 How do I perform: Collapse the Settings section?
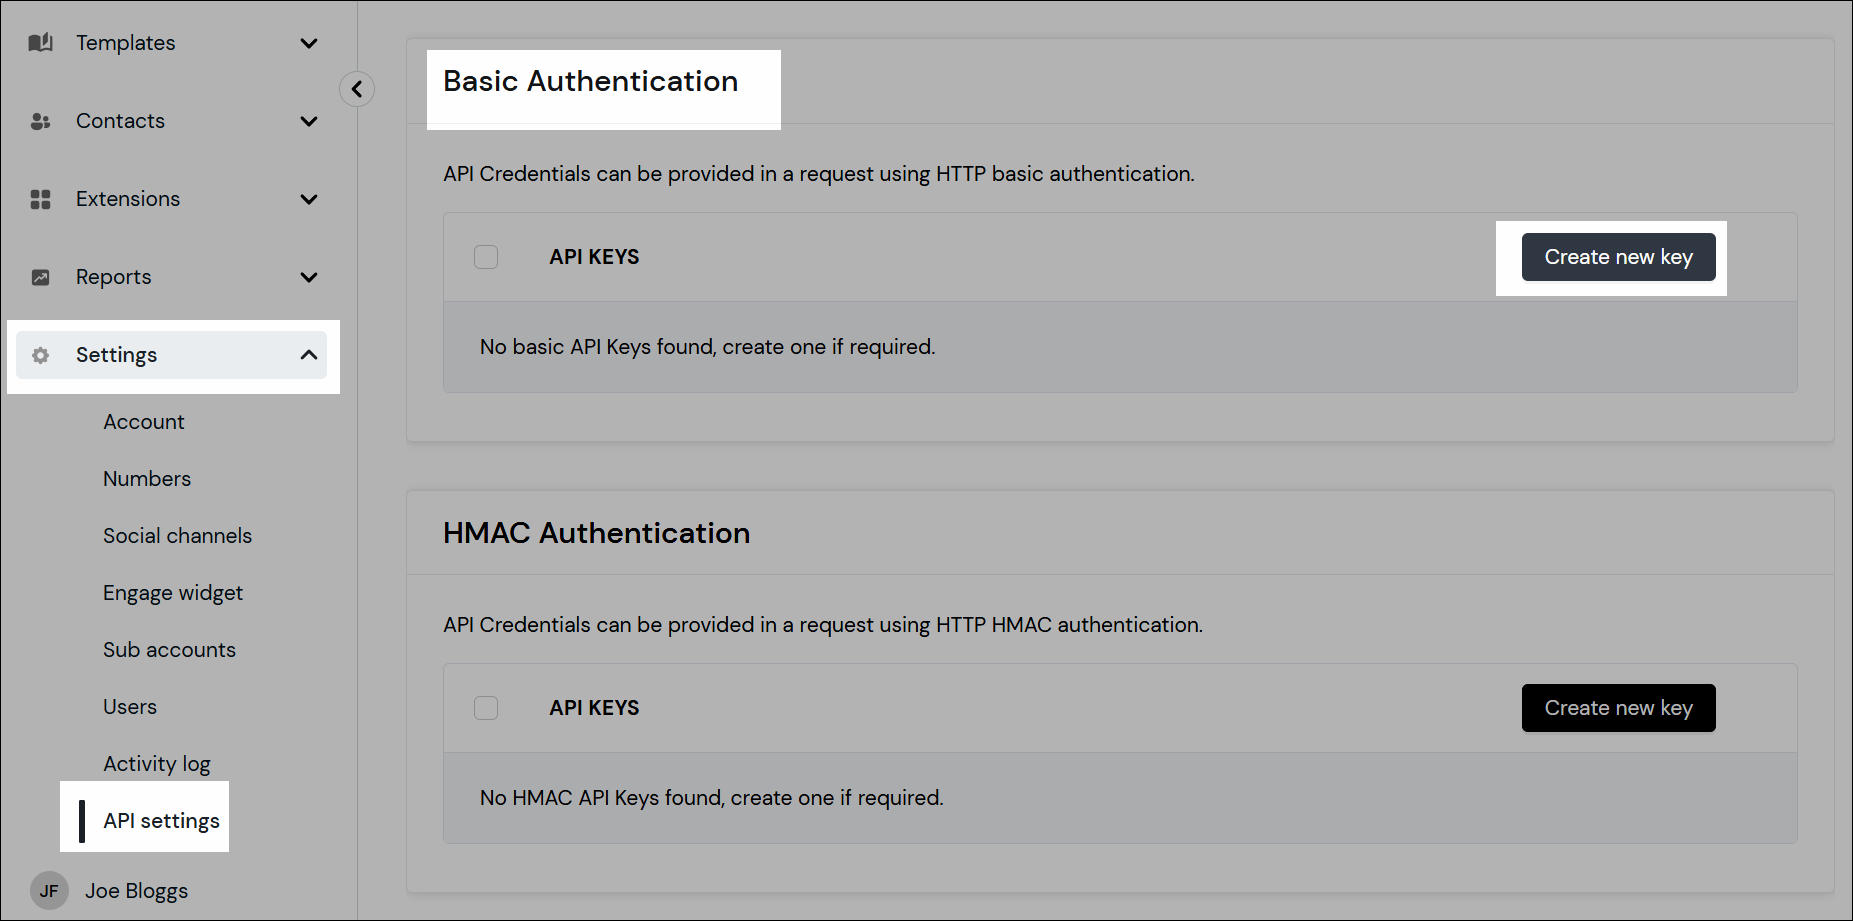click(x=308, y=354)
